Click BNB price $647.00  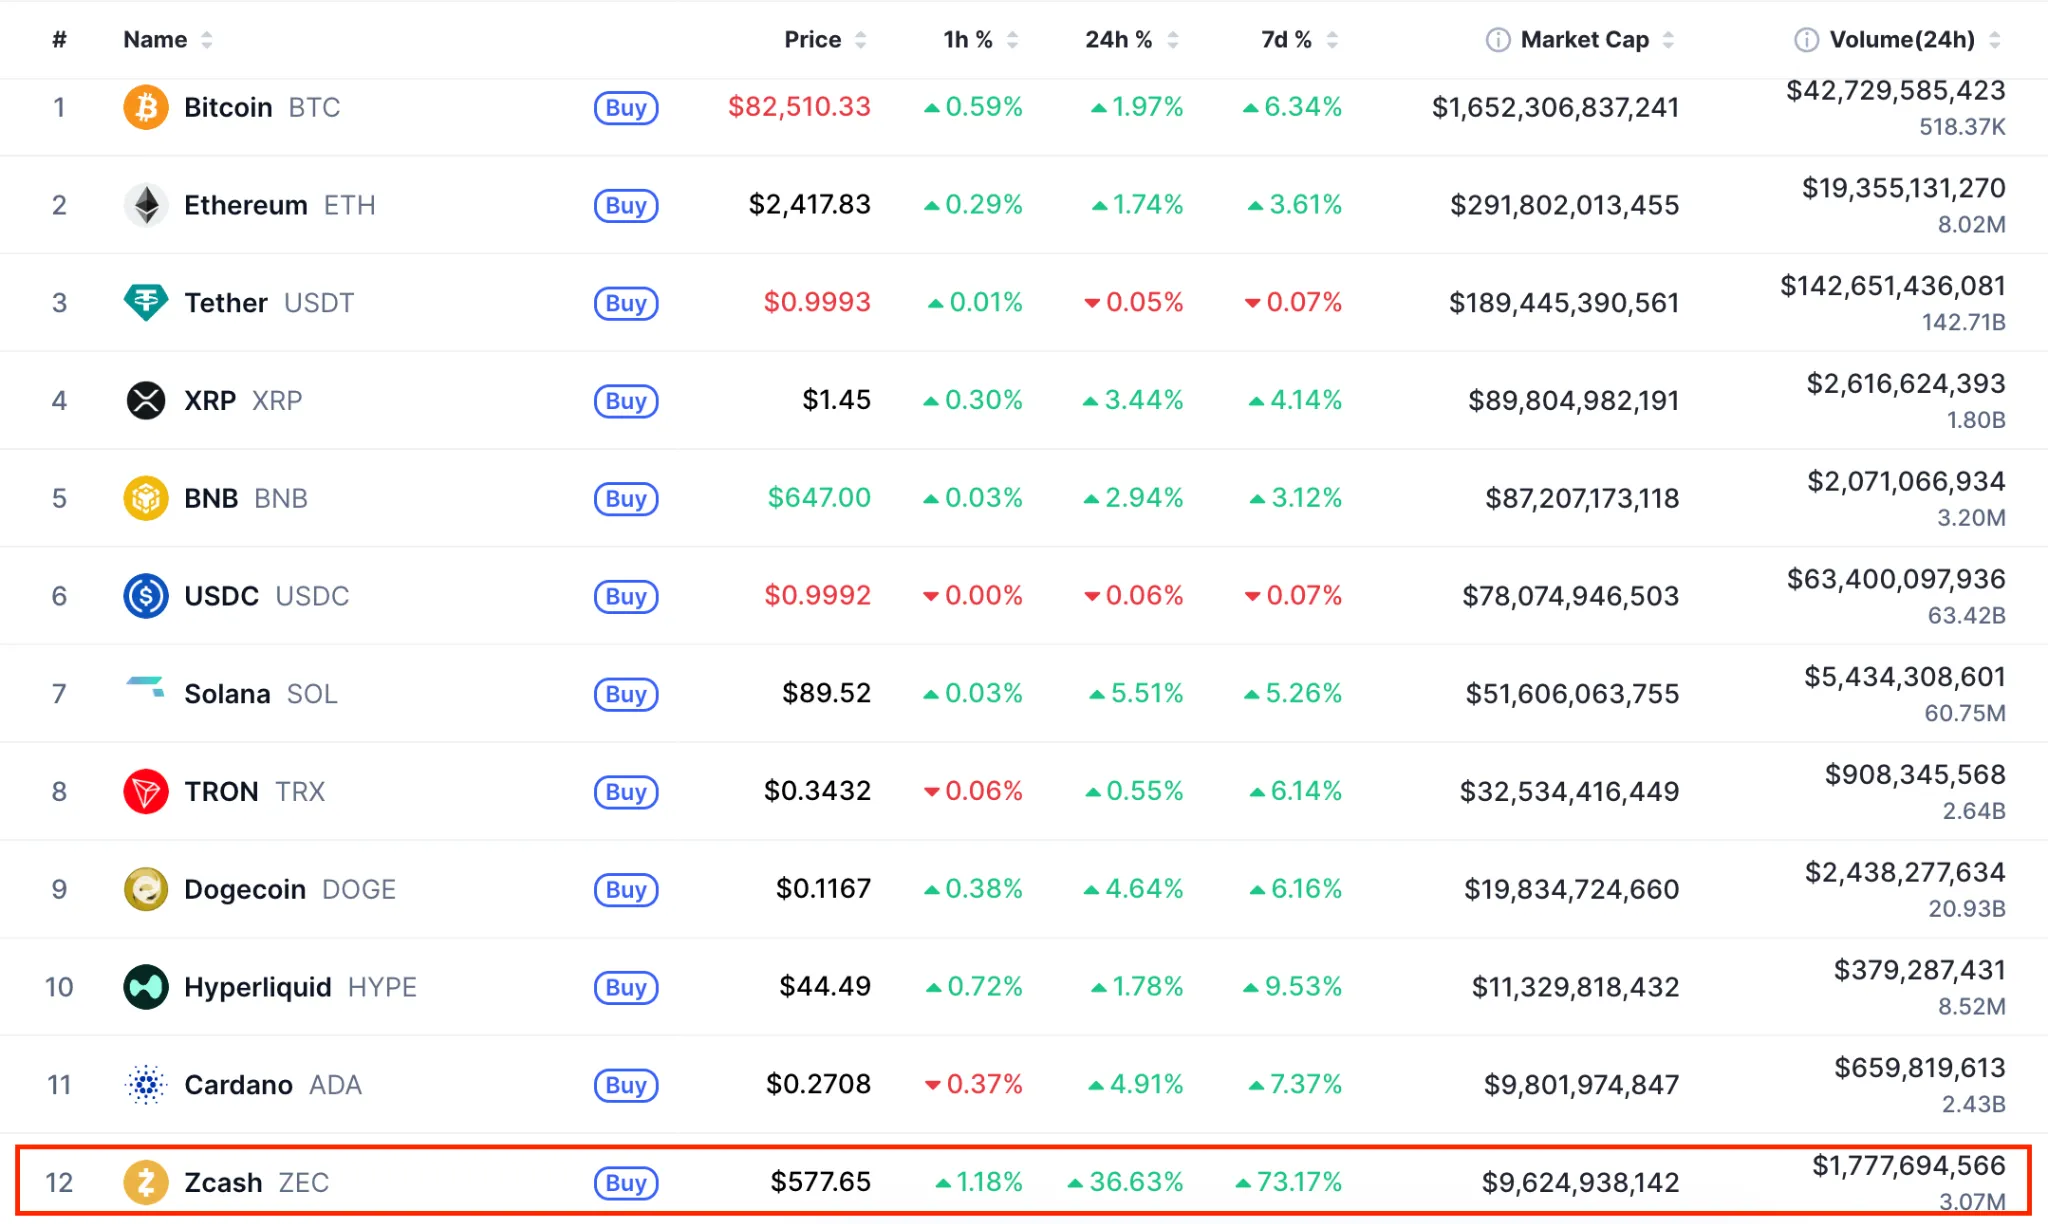click(x=819, y=498)
